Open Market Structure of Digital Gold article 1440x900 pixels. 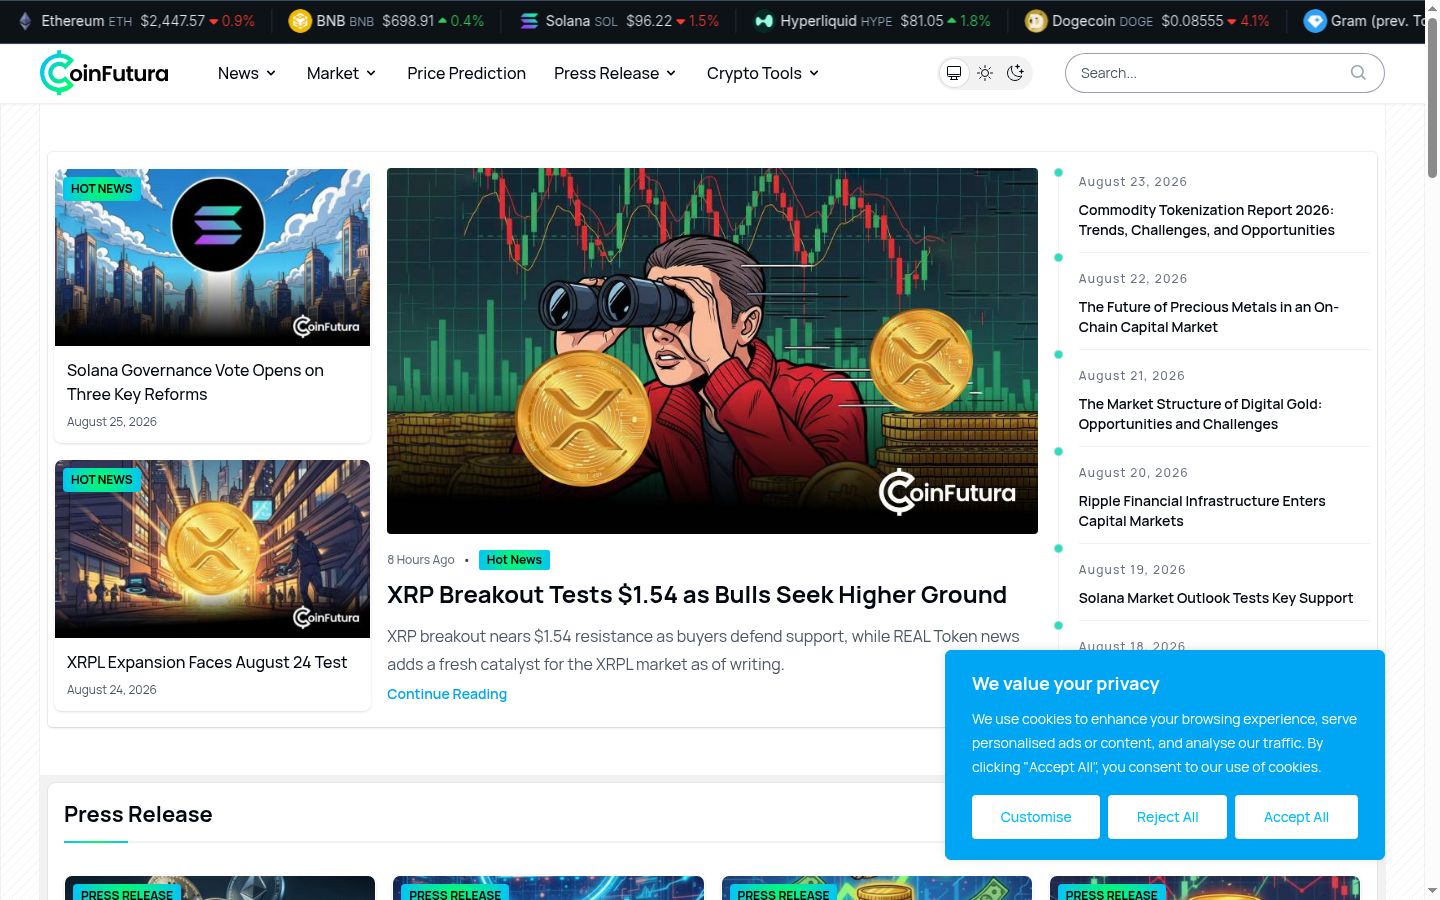pos(1200,414)
